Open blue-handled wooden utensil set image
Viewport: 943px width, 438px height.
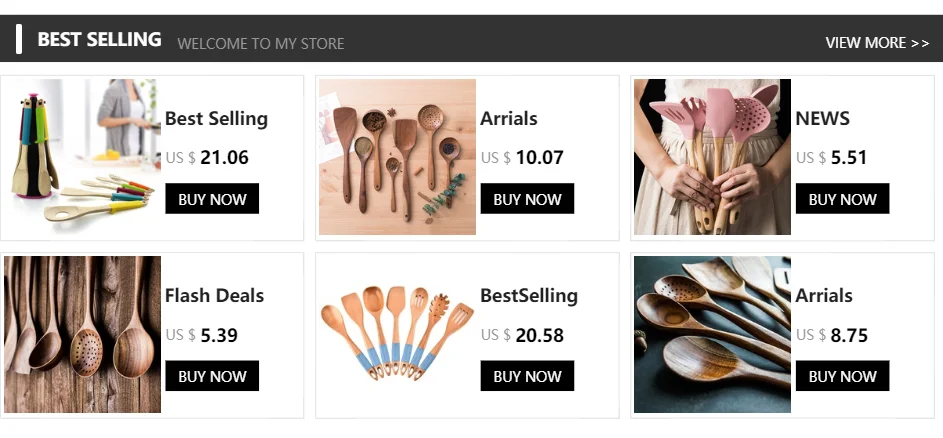[398, 335]
